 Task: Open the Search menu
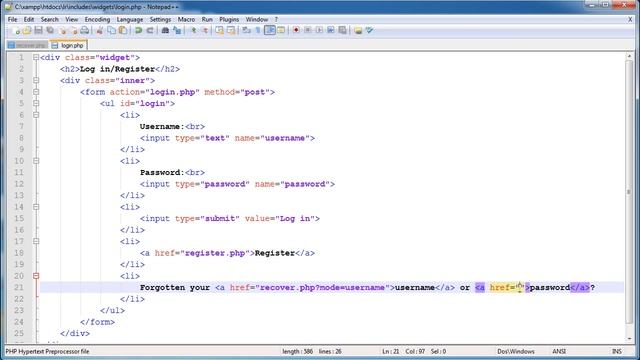49,19
